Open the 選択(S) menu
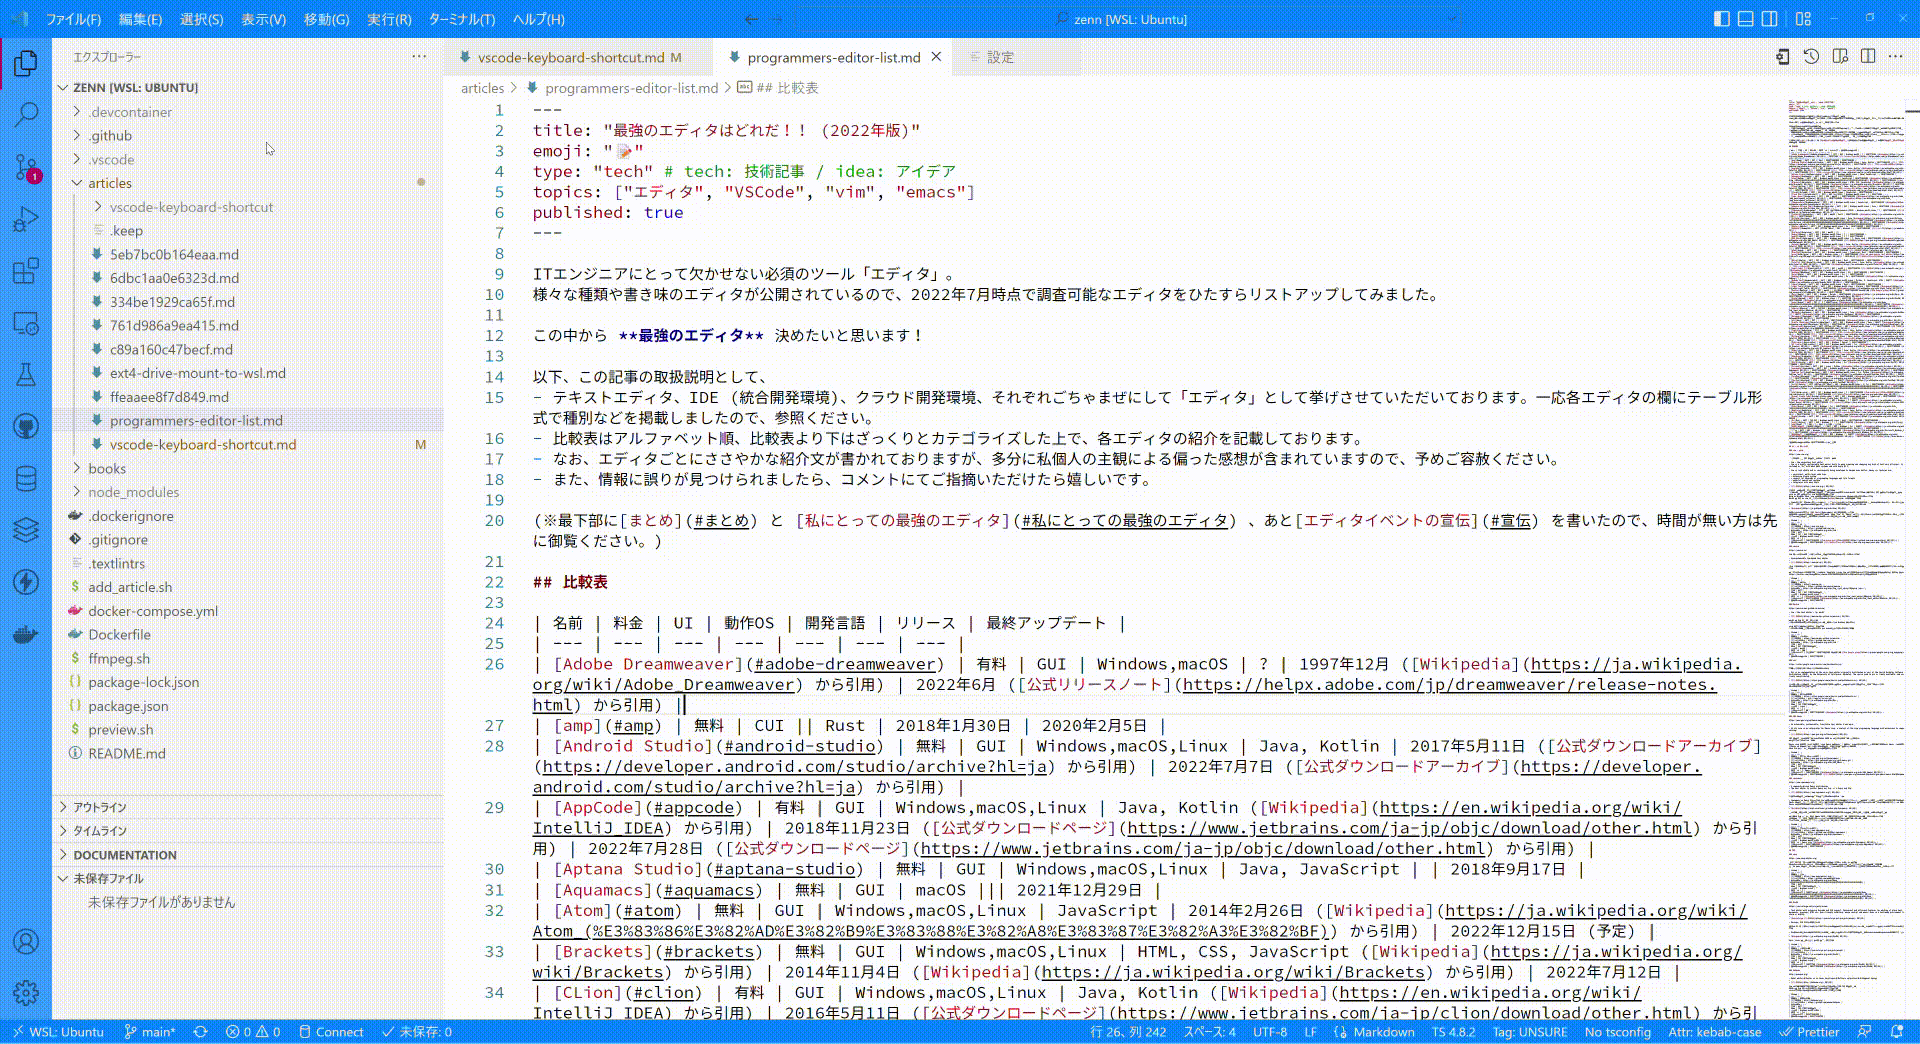1920x1044 pixels. (201, 19)
